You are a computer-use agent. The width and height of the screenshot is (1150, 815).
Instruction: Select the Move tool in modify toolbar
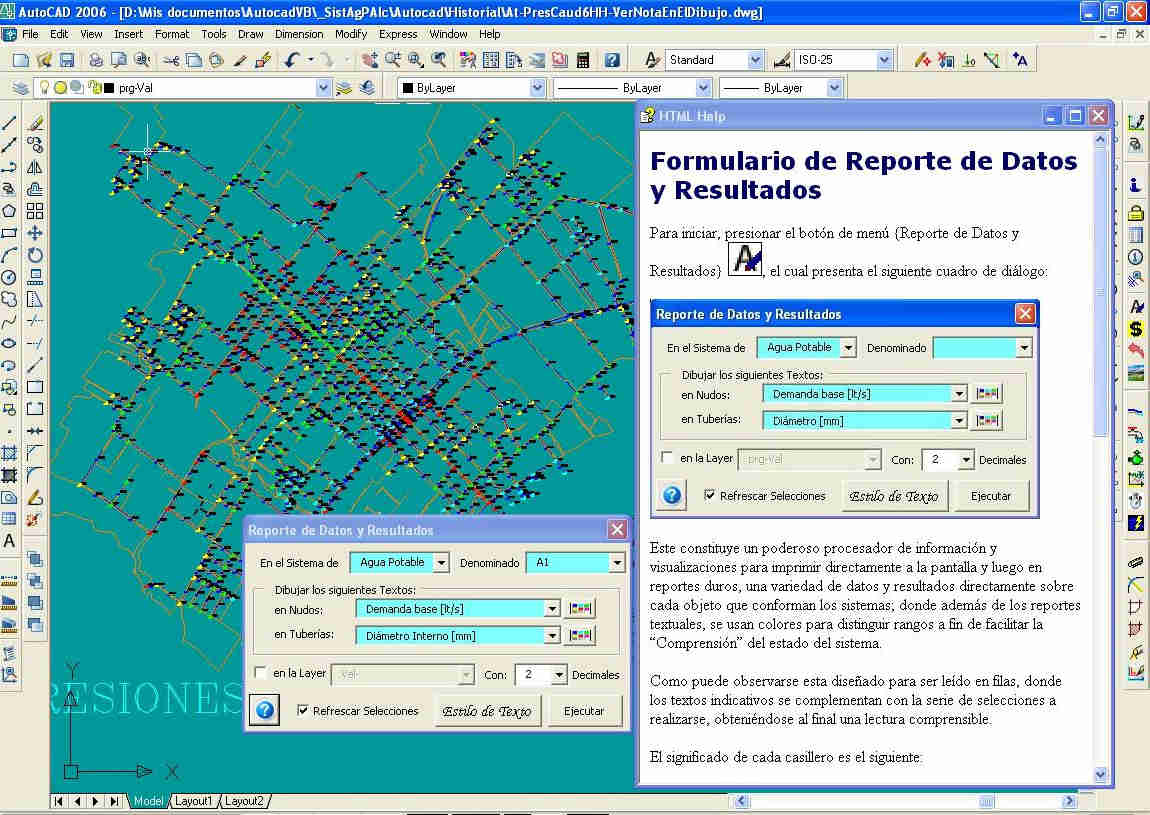coord(35,232)
